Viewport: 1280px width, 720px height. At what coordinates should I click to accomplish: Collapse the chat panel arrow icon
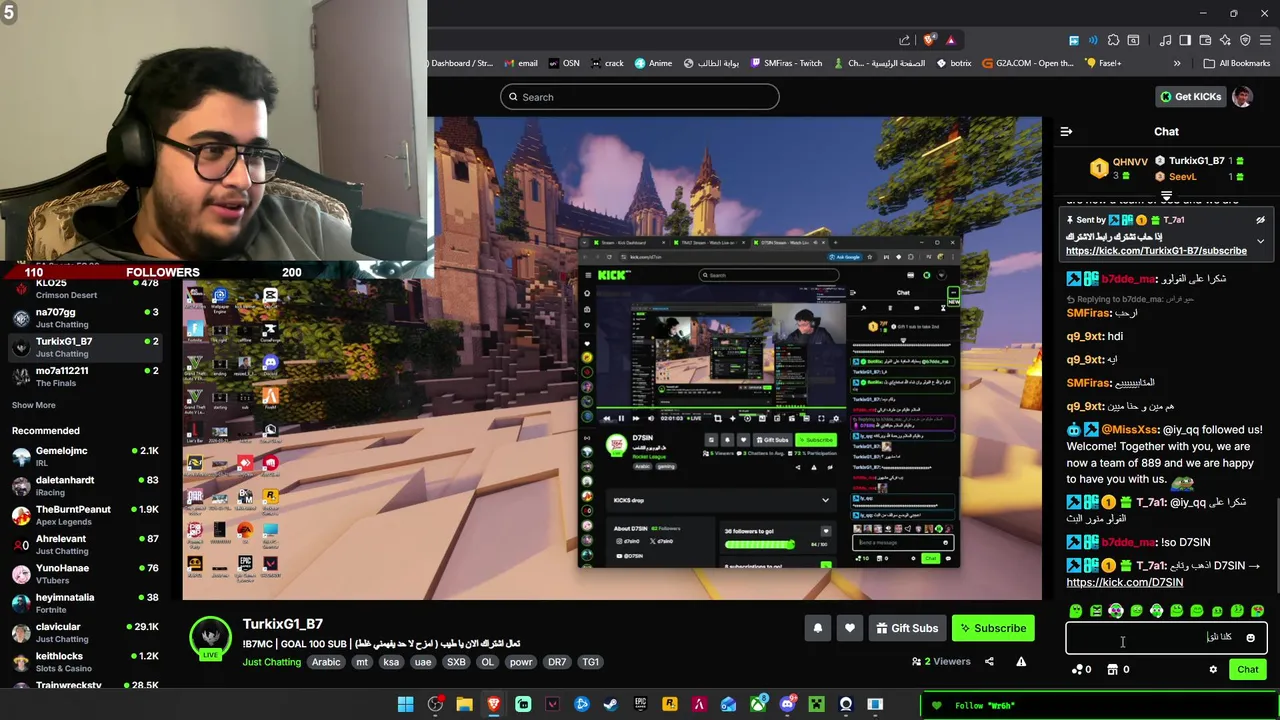pos(1066,132)
